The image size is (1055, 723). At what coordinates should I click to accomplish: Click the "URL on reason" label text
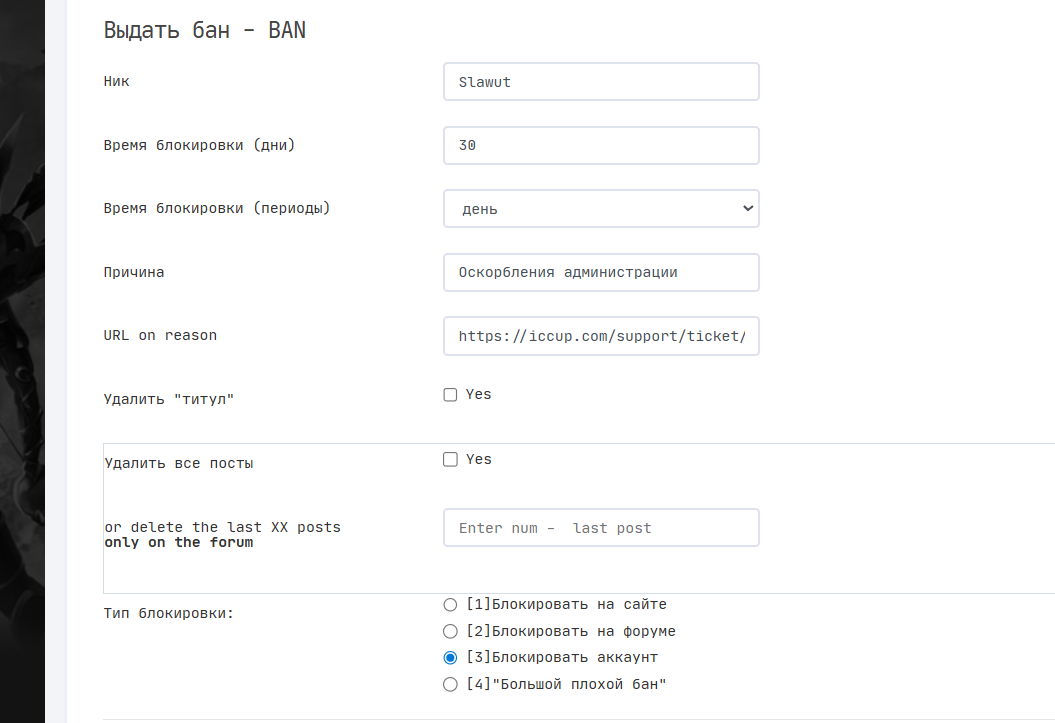point(160,335)
